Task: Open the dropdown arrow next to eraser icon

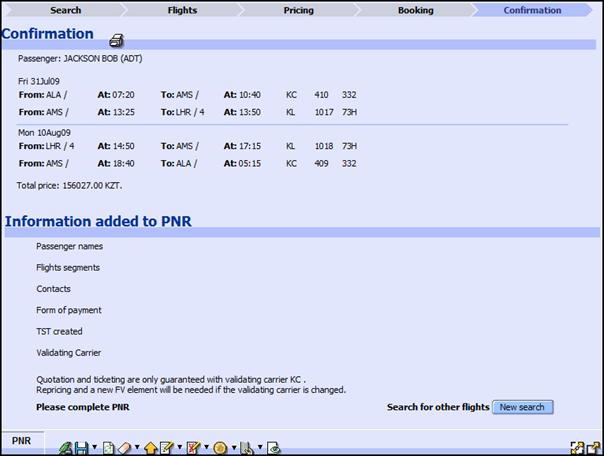Action: (137, 448)
